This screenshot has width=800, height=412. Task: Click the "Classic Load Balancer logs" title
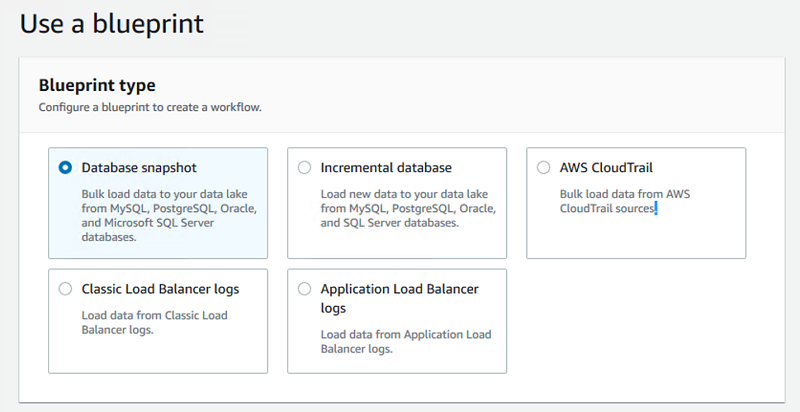(160, 289)
